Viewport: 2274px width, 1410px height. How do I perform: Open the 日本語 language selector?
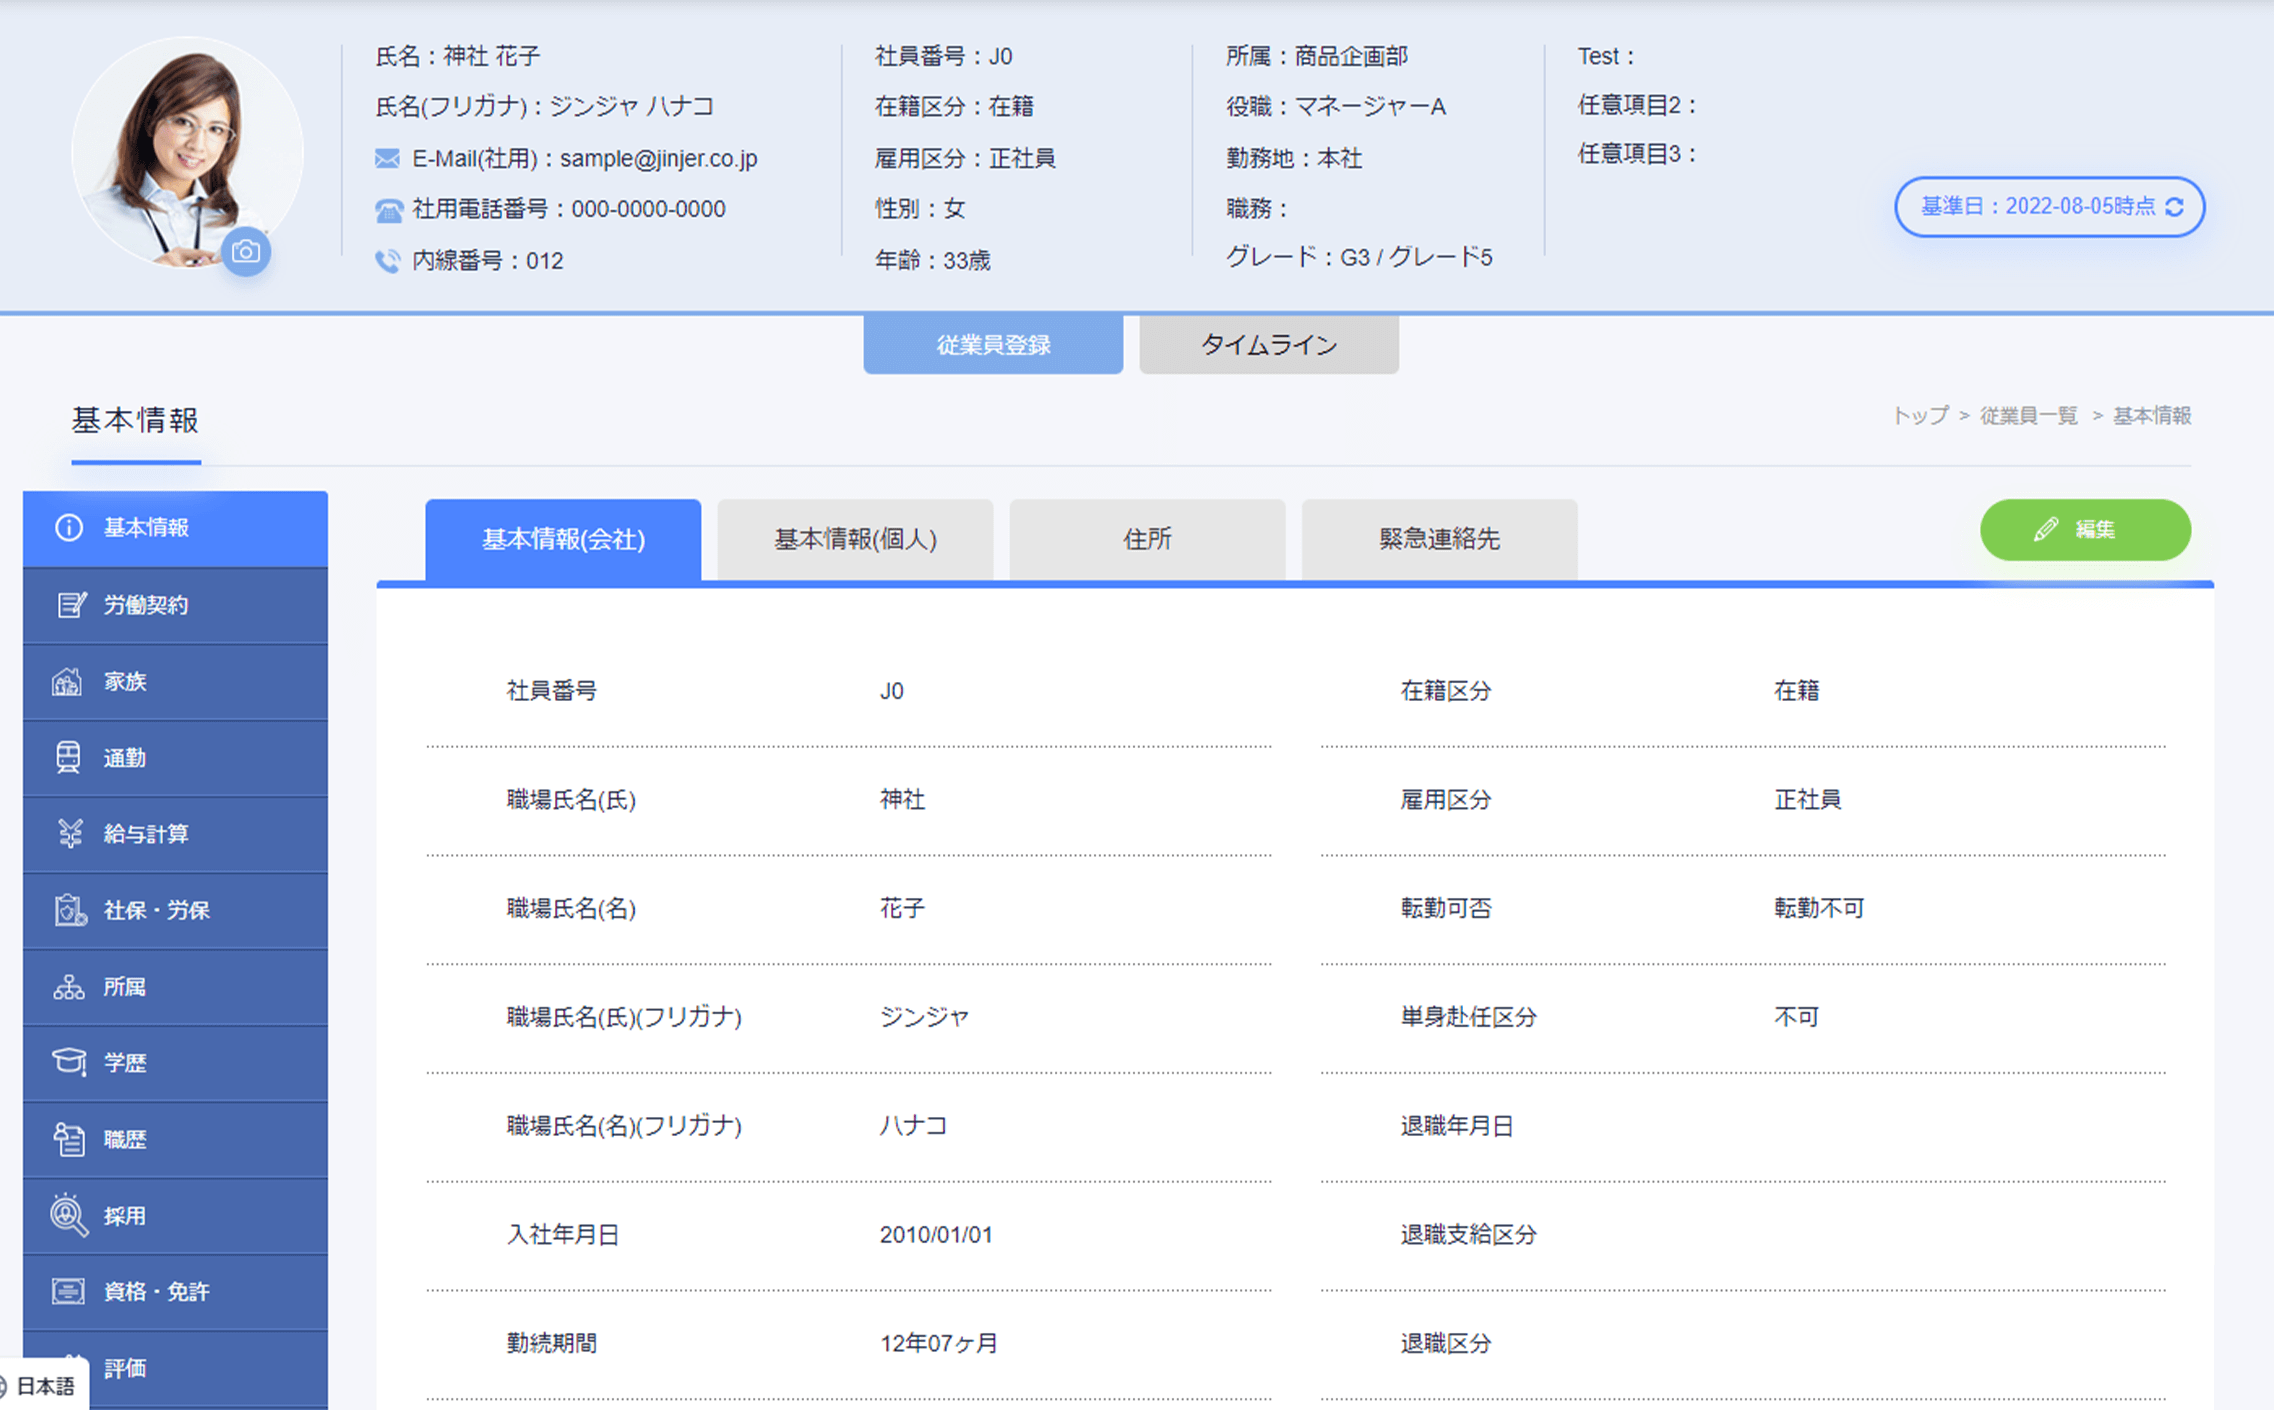(x=45, y=1386)
